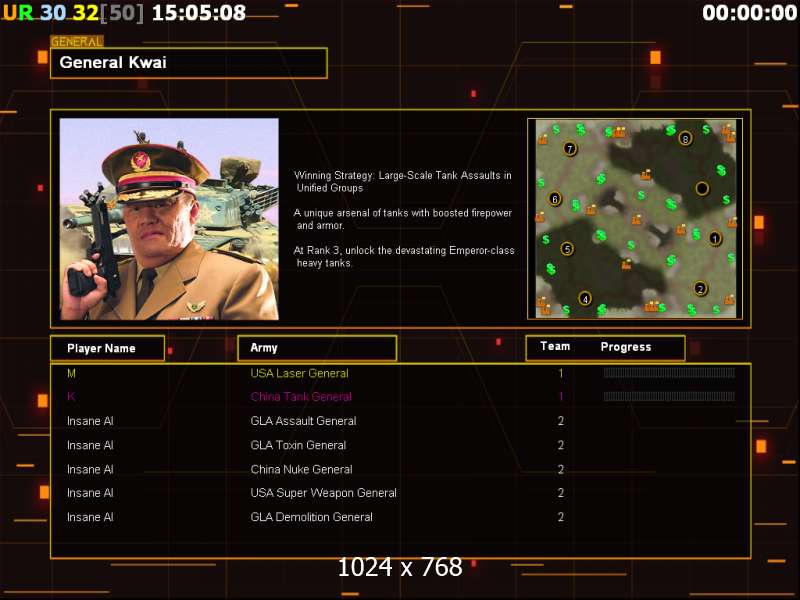Image resolution: width=800 pixels, height=600 pixels.
Task: Click the UR indicator in top-left overlay
Action: coord(18,13)
